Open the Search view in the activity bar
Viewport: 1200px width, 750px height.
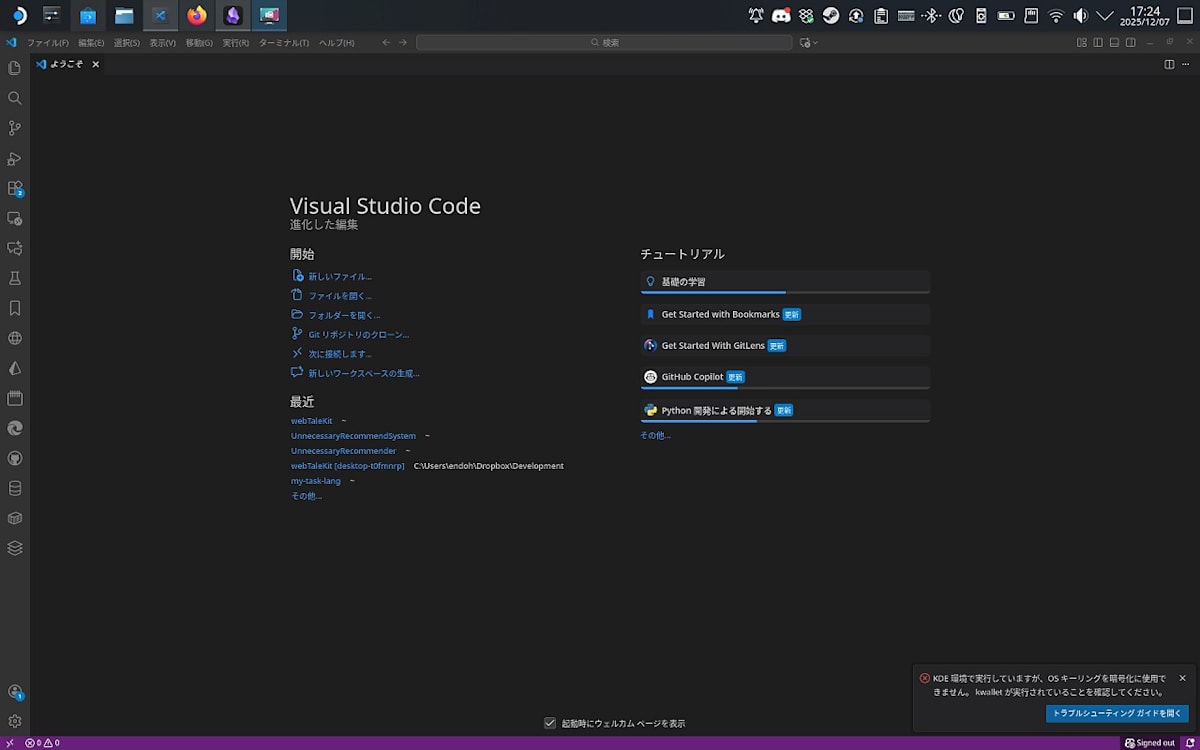pos(15,98)
